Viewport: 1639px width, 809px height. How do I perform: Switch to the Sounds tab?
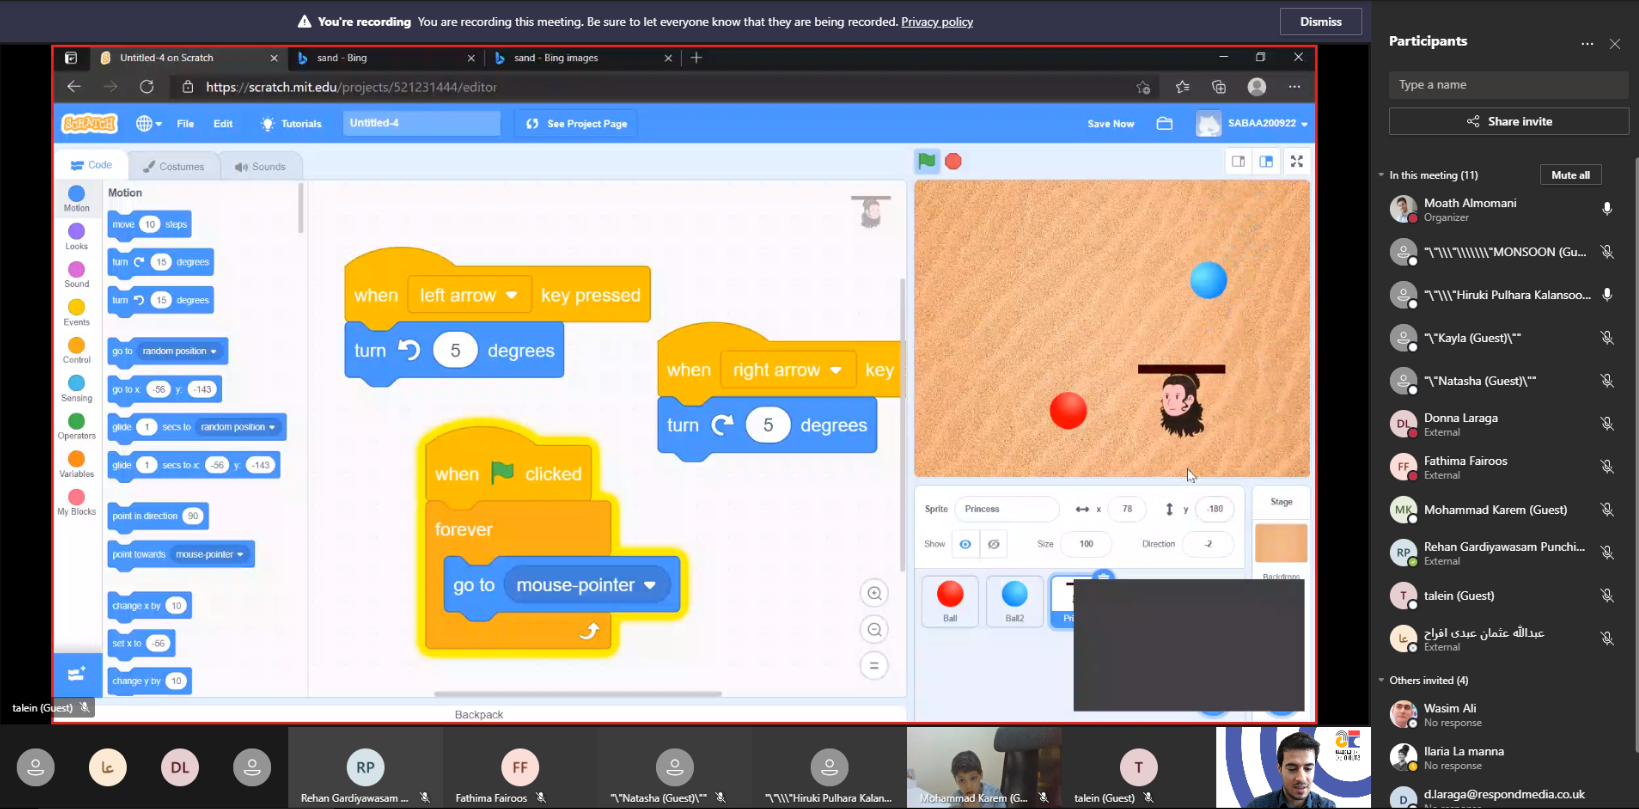pos(260,166)
